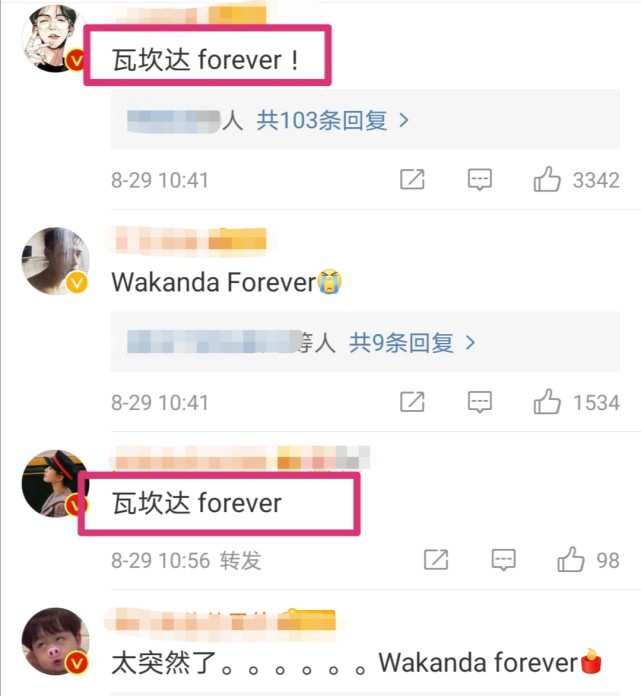Like the Wakanda Forever comment with 1534 likes
Image resolution: width=641 pixels, height=696 pixels.
coord(547,402)
